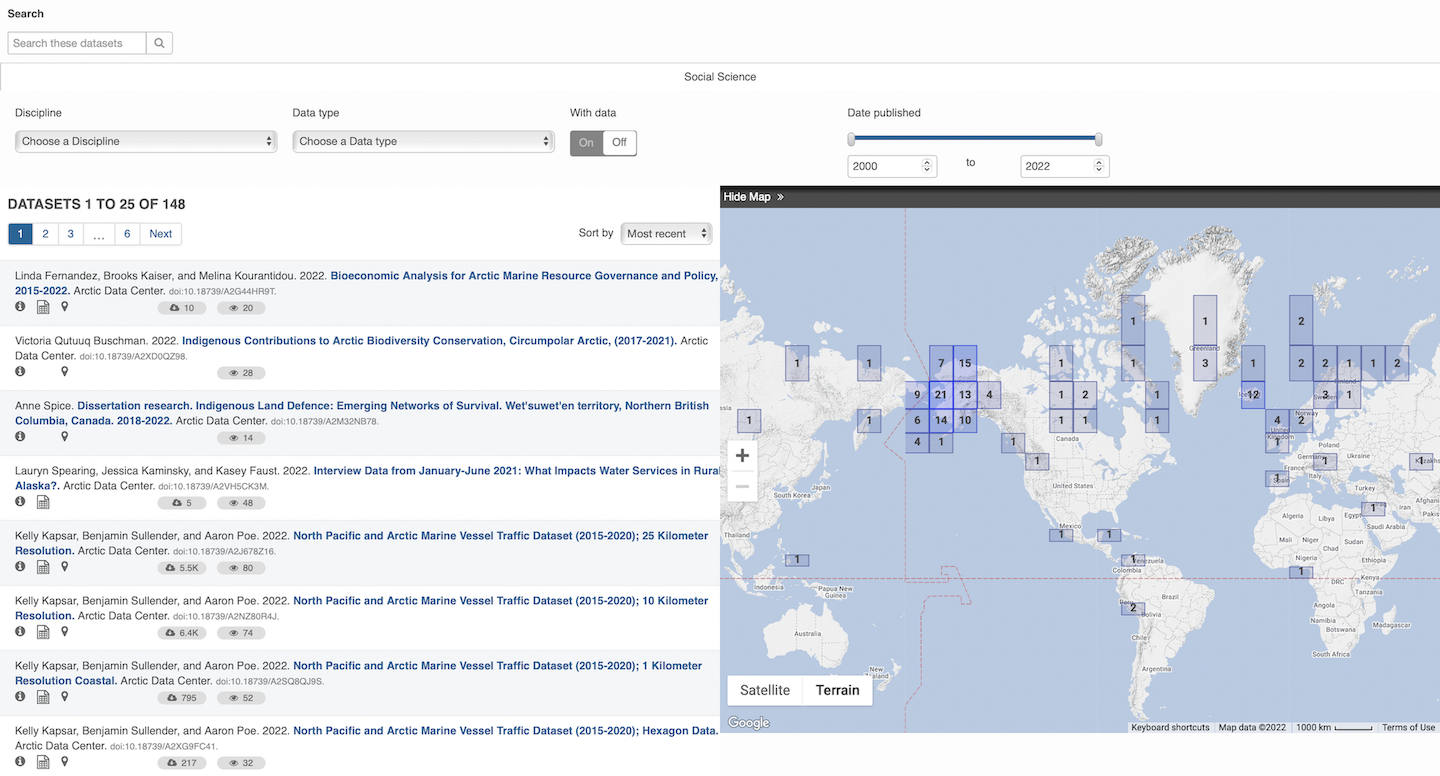Select page 1 of the dataset results
This screenshot has width=1440, height=776.
(x=20, y=233)
